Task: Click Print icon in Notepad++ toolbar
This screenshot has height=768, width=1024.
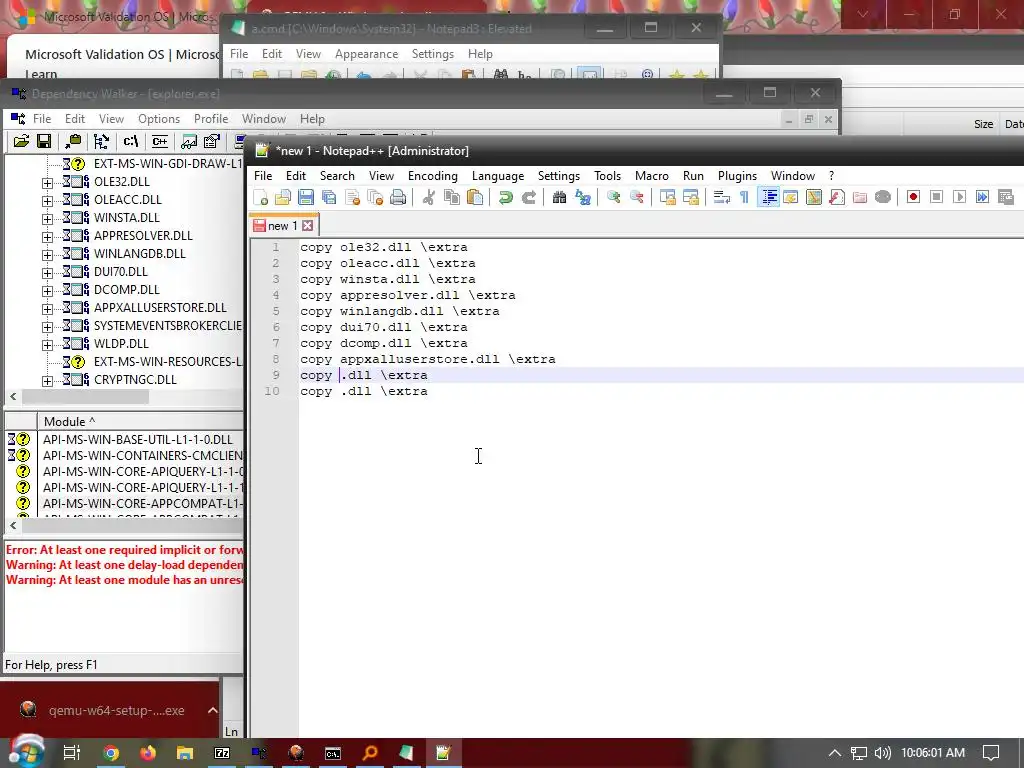Action: [x=398, y=197]
